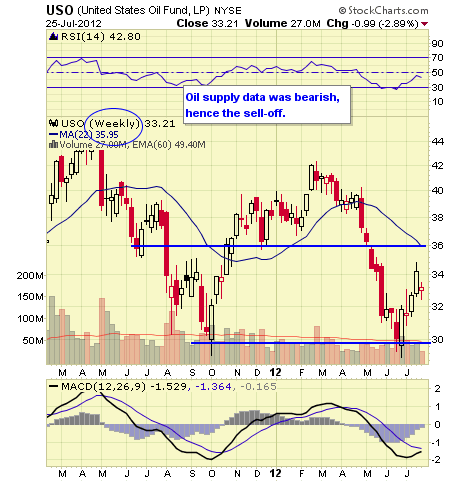Click the 'NYSE' exchange label
This screenshot has width=460, height=482.
(x=228, y=11)
